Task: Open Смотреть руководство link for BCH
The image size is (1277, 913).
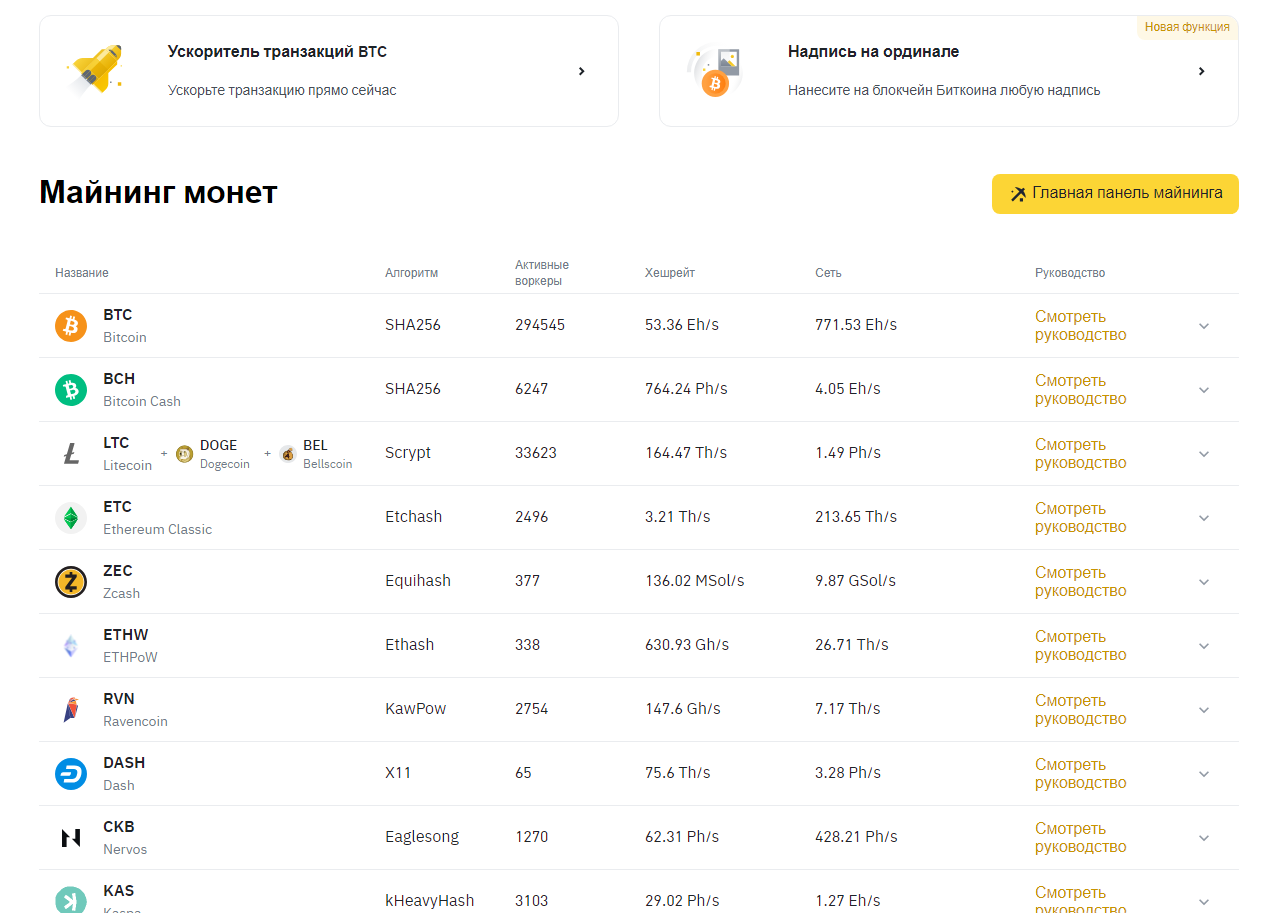Action: [1081, 390]
